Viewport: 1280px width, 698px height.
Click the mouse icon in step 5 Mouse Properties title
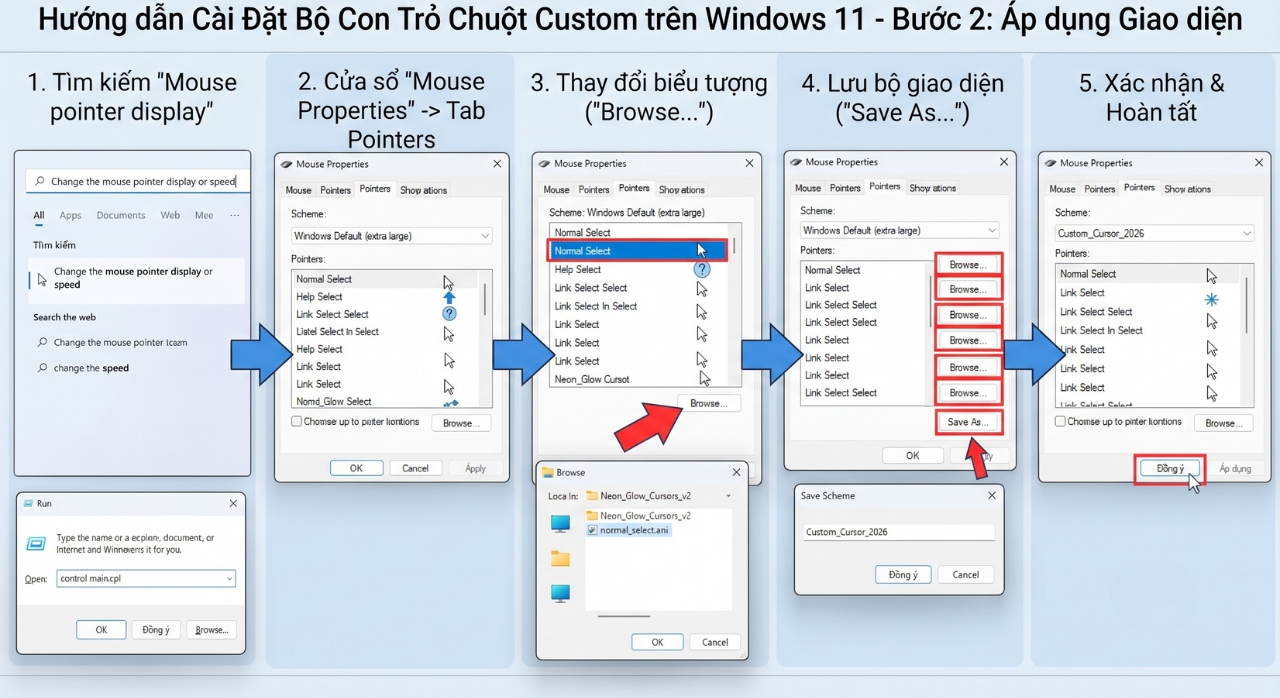(1051, 163)
